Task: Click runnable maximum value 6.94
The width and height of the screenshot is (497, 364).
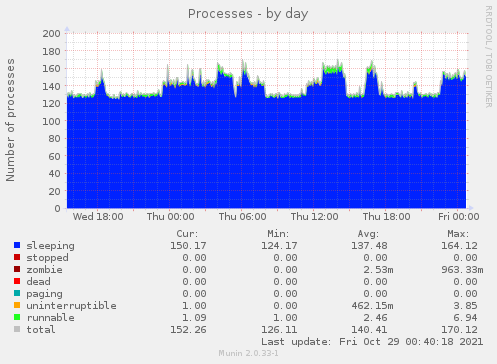Action: click(465, 318)
